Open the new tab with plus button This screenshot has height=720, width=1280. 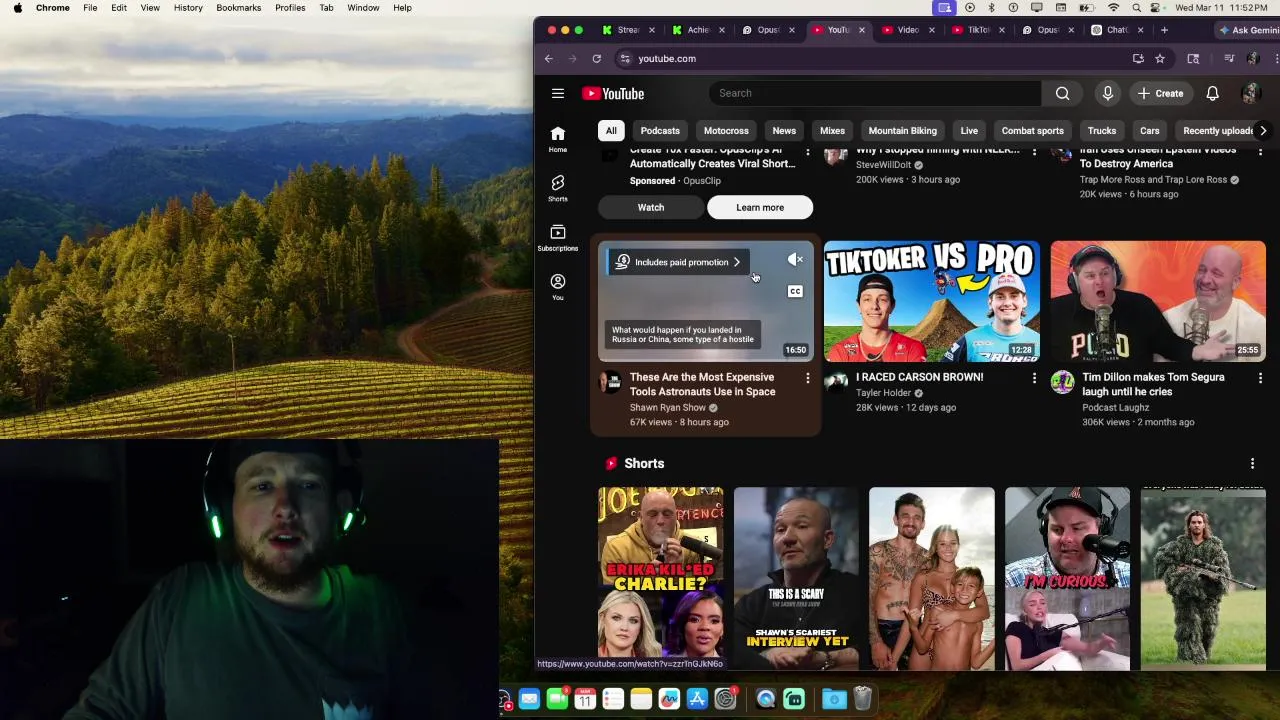coord(1164,30)
